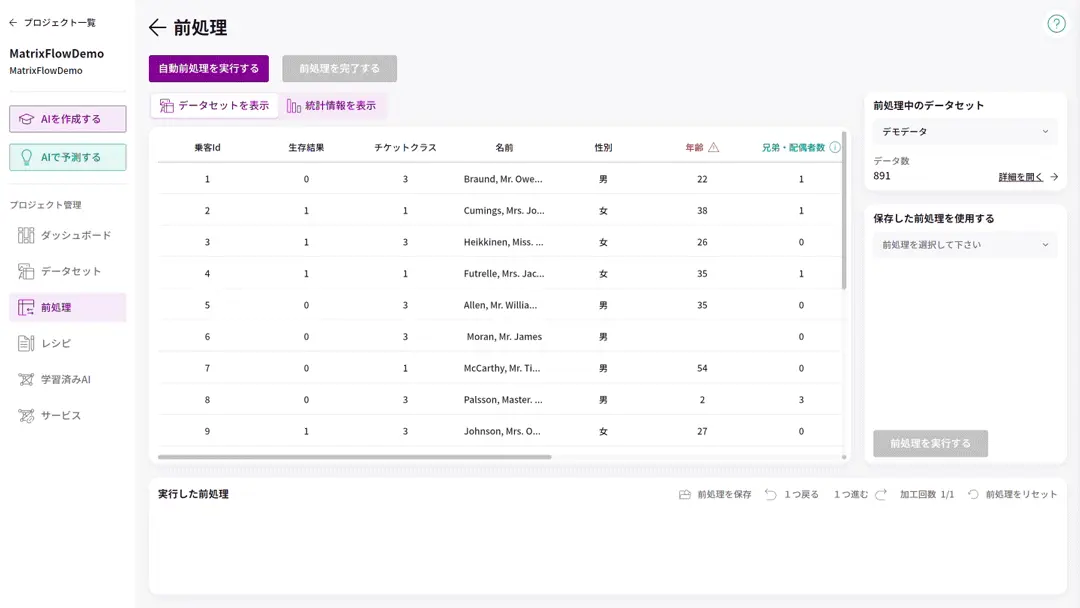Viewport: 1080px width, 608px height.
Task: Click the horizontal scrollbar under the table
Action: tap(354, 457)
